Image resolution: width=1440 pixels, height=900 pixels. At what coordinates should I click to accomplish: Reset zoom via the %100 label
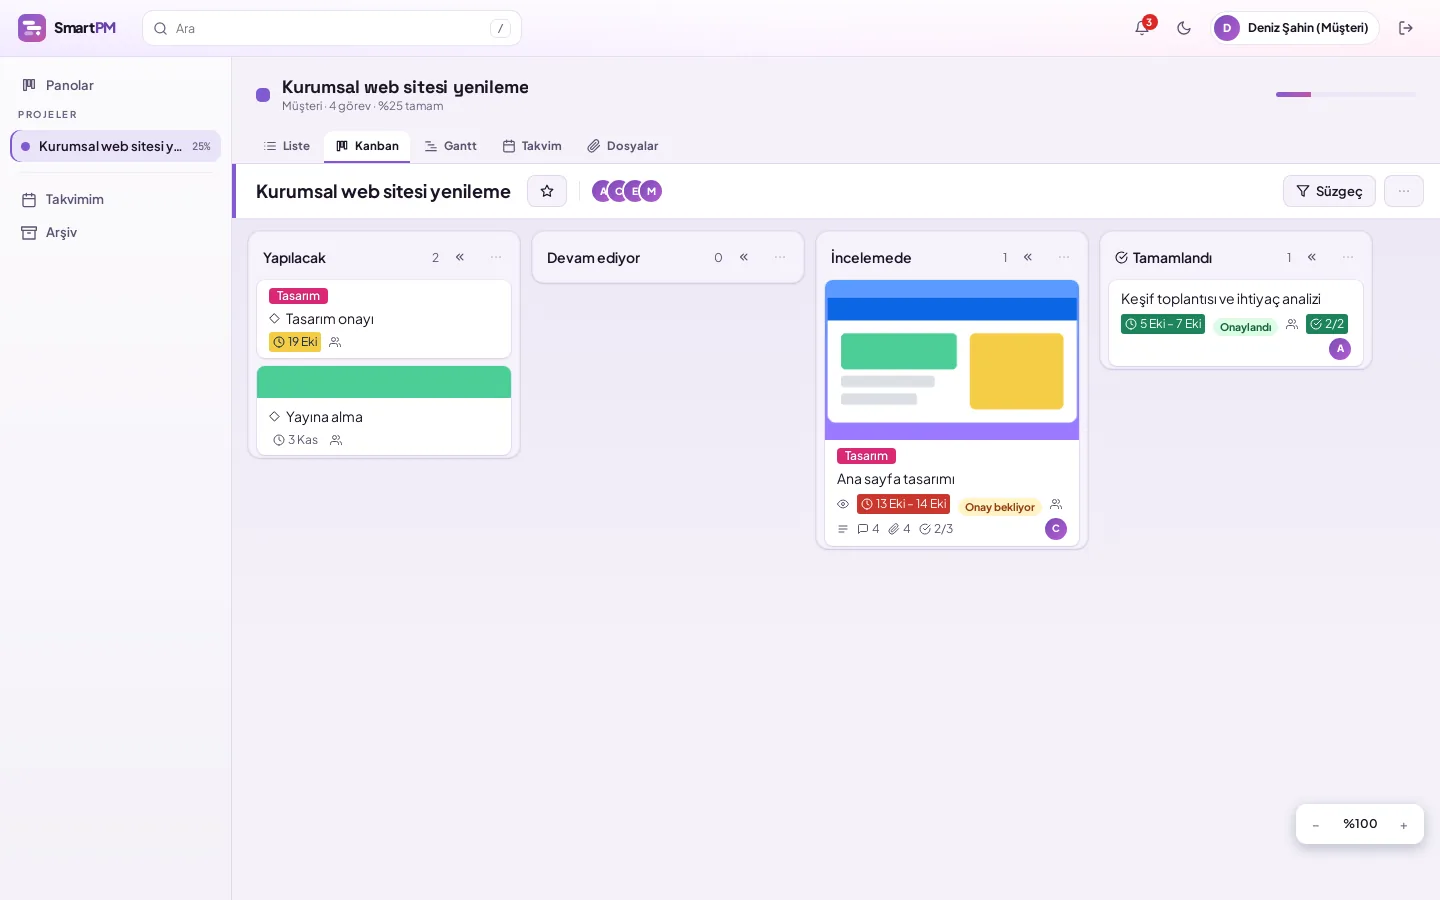click(x=1360, y=824)
